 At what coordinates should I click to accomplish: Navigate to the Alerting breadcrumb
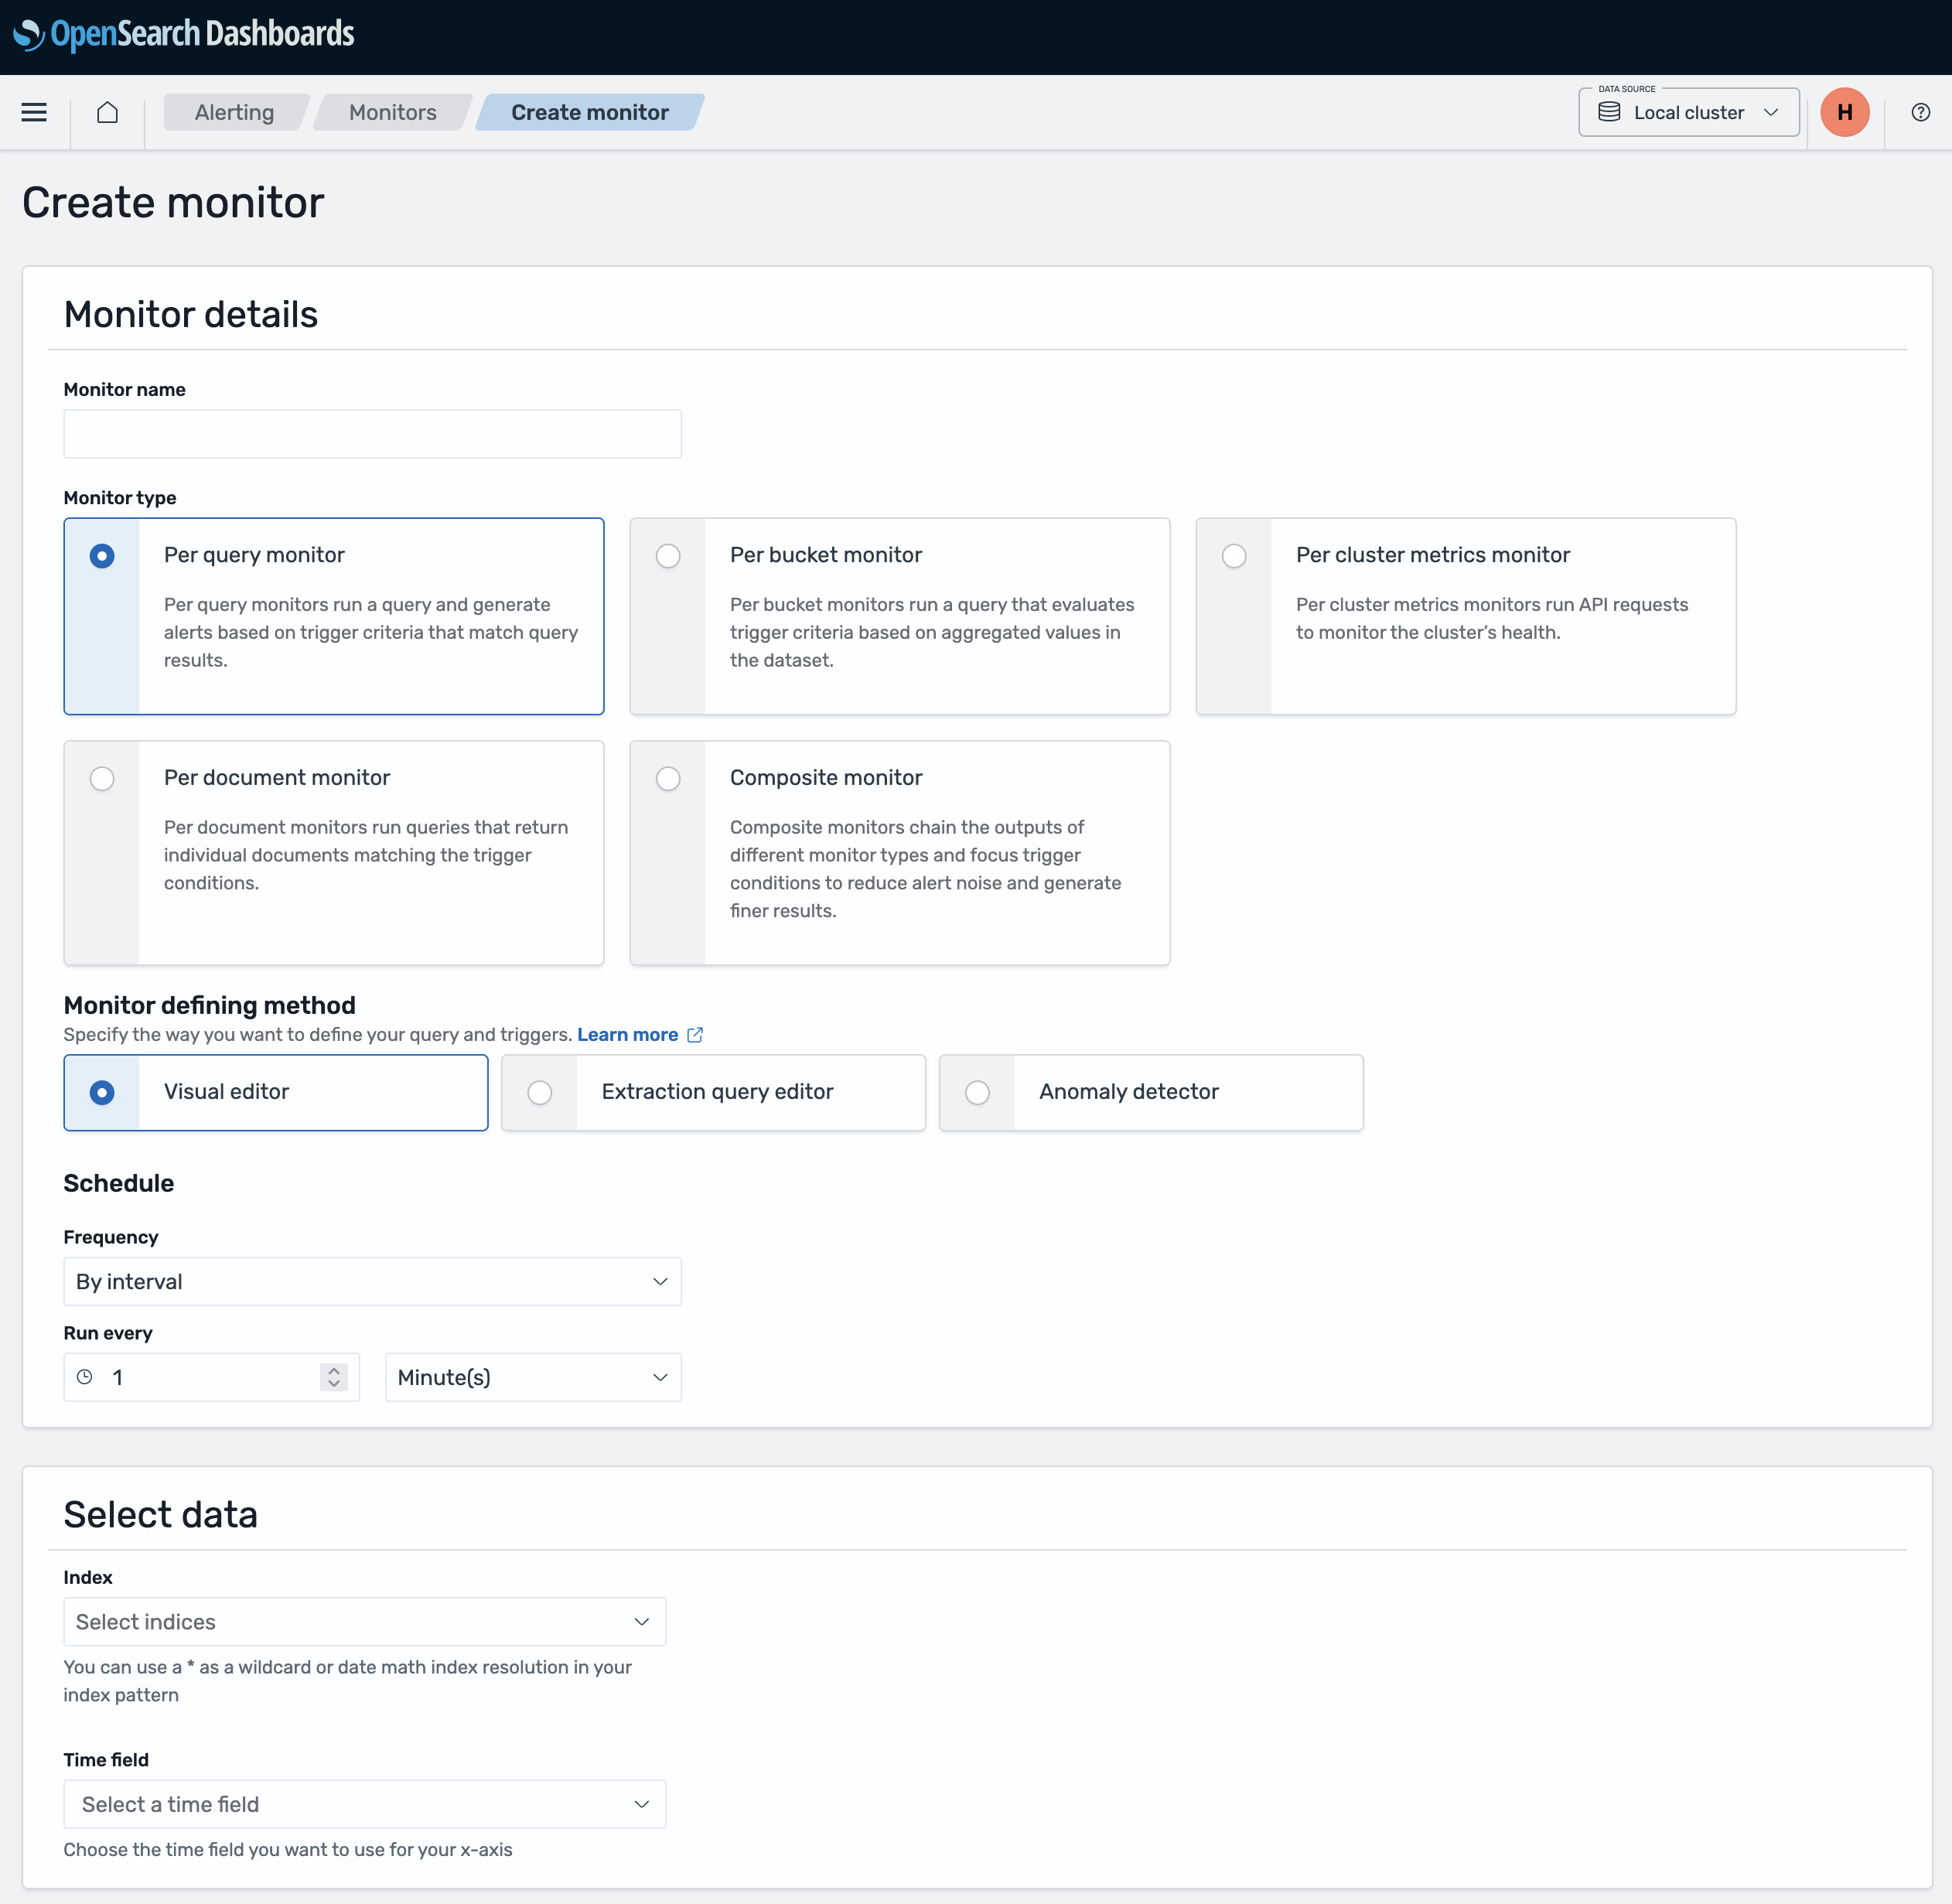click(234, 112)
